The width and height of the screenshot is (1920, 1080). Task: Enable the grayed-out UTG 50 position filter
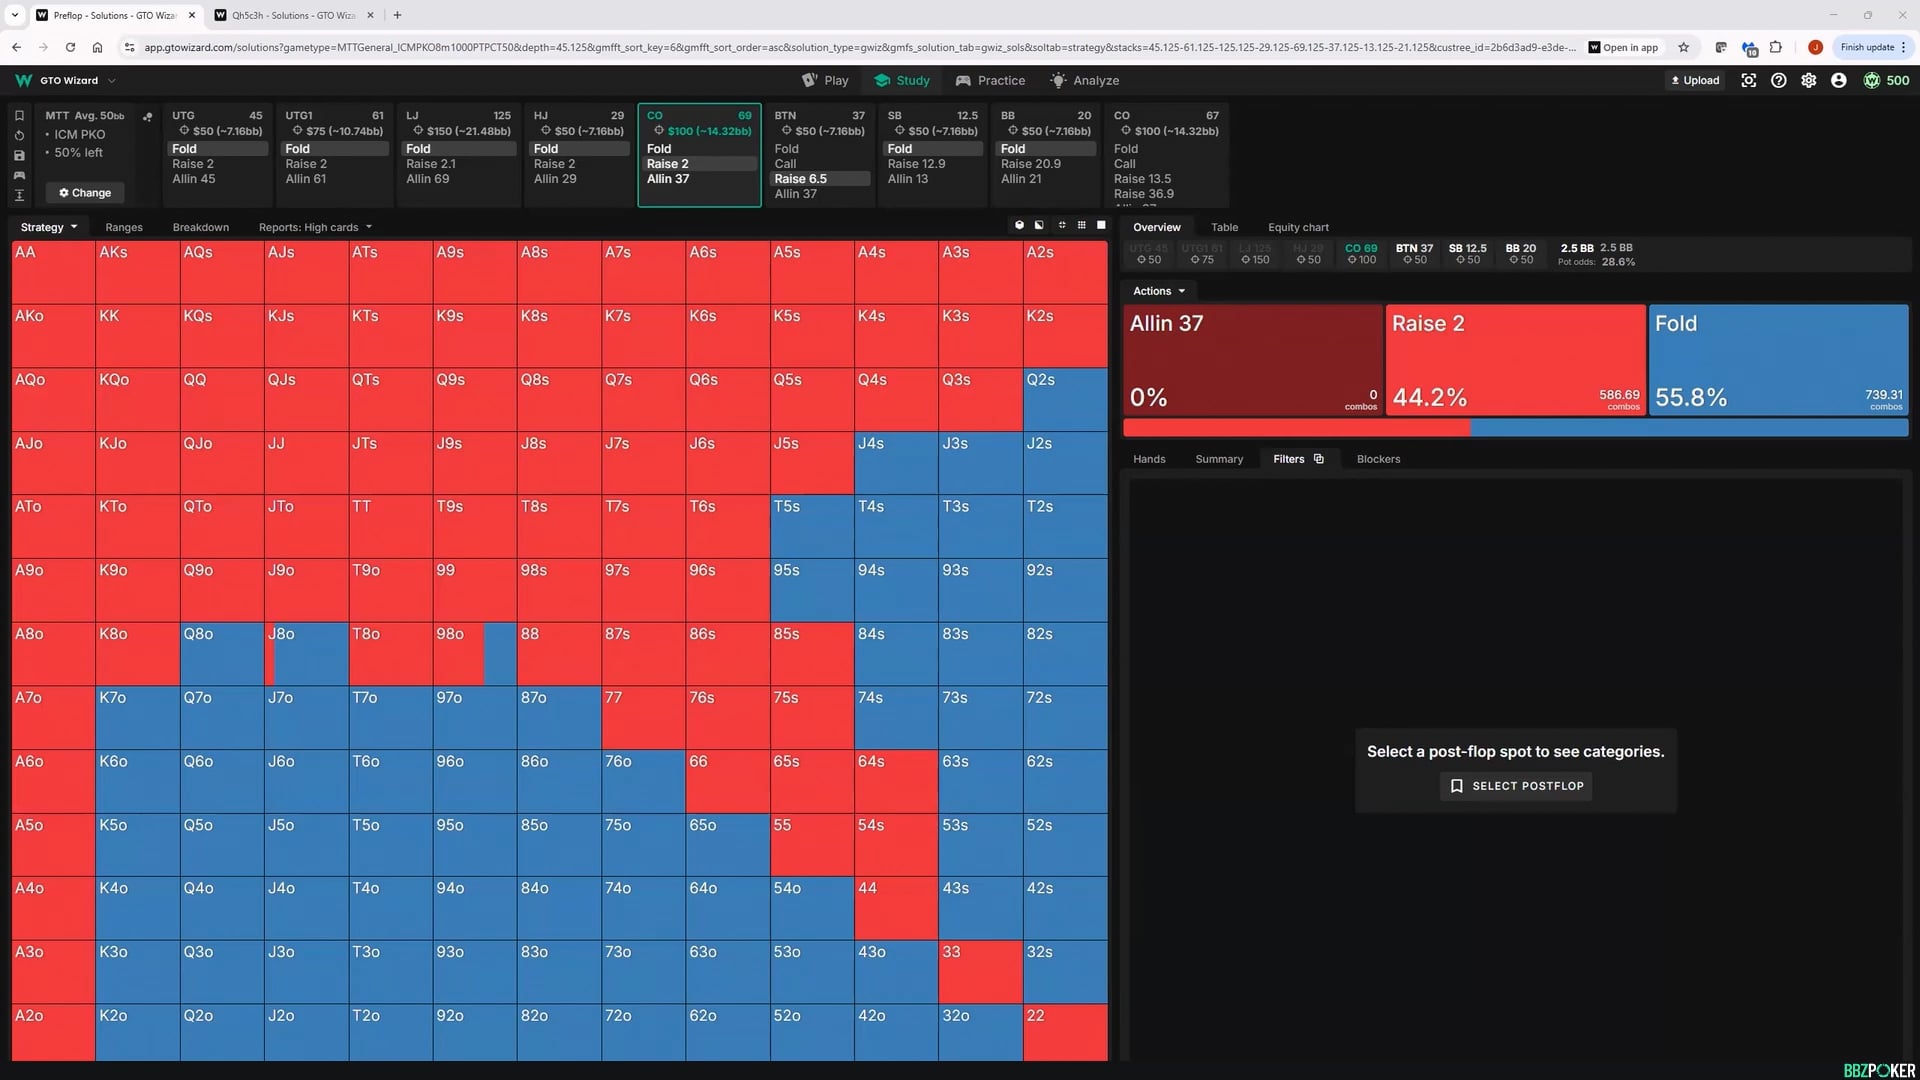pyautogui.click(x=1148, y=253)
